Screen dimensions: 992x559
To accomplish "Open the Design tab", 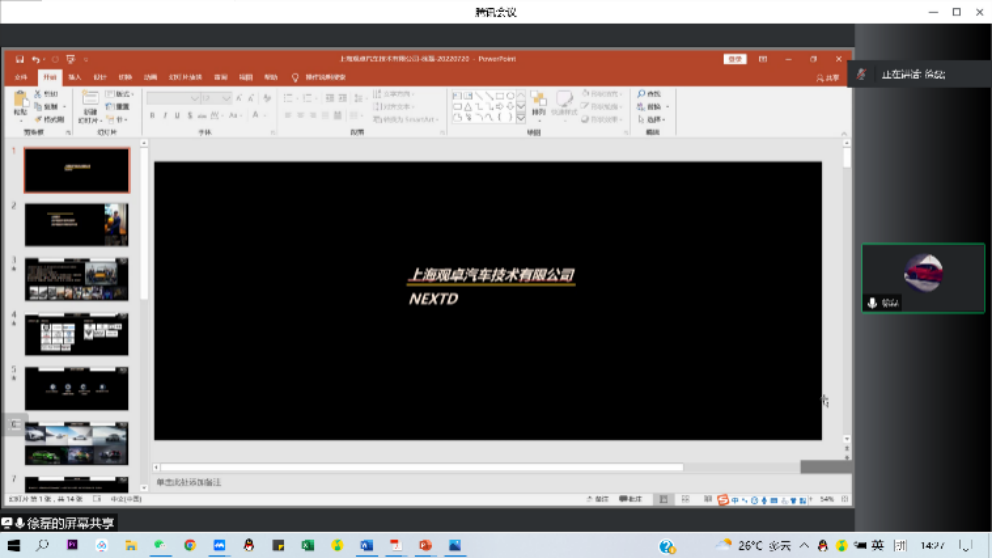I will click(100, 78).
